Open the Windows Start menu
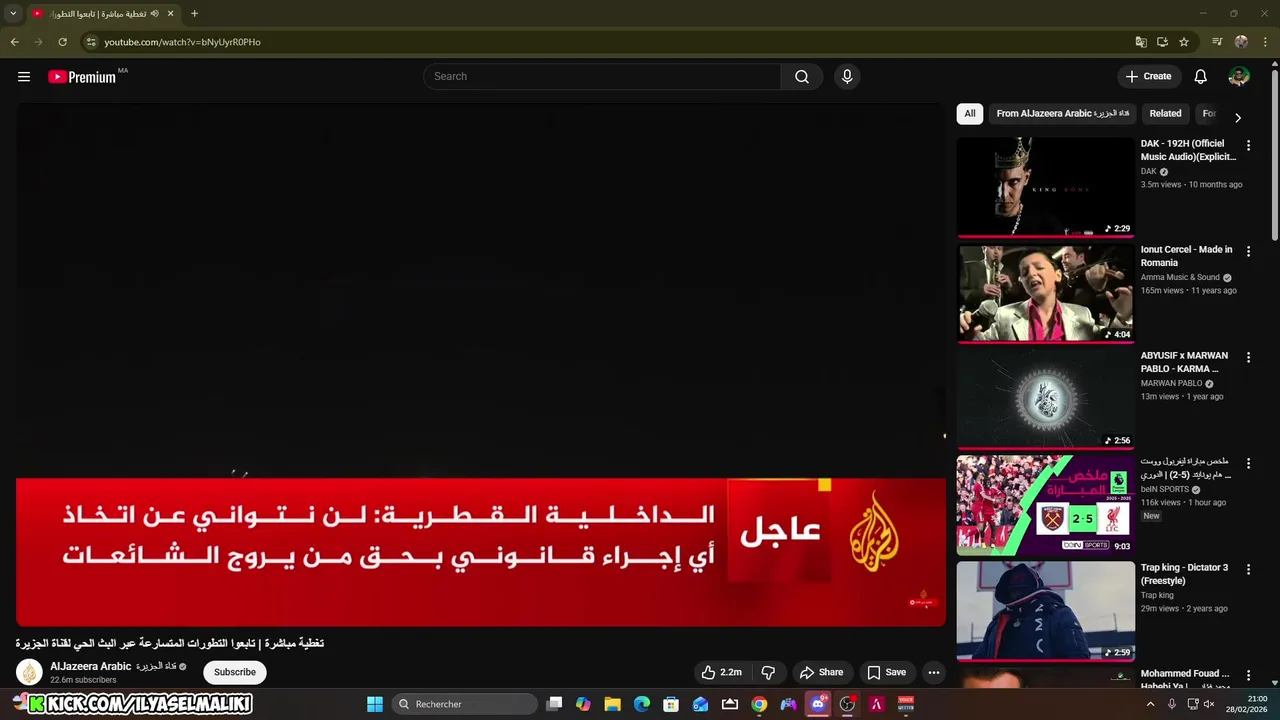 (x=375, y=704)
